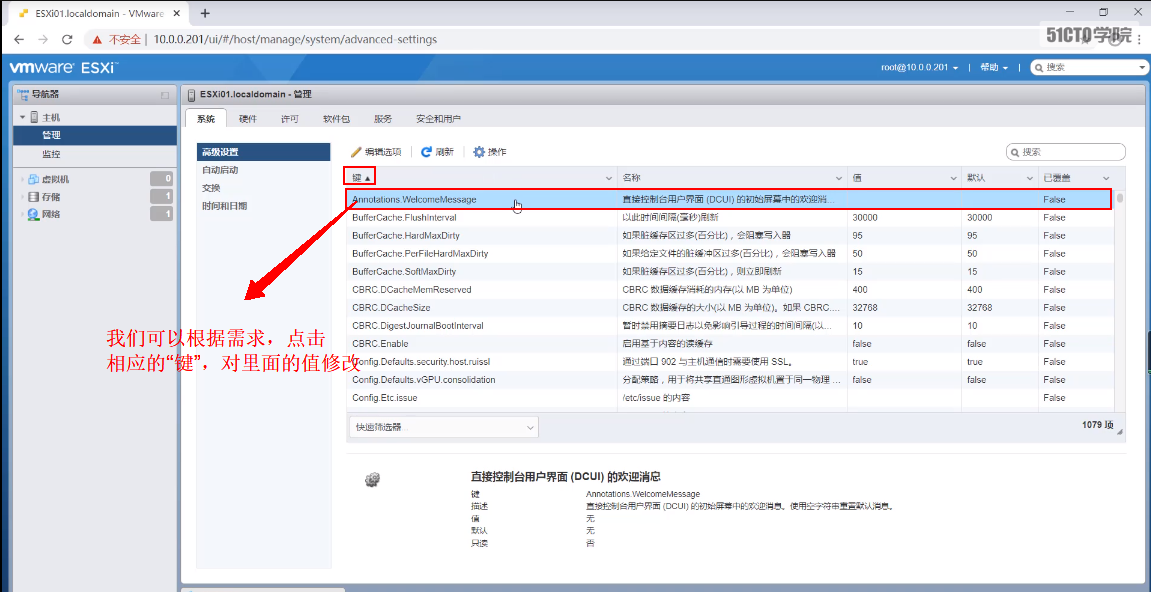The width and height of the screenshot is (1151, 592).
Task: Click the Actions gear icon
Action: pos(479,152)
